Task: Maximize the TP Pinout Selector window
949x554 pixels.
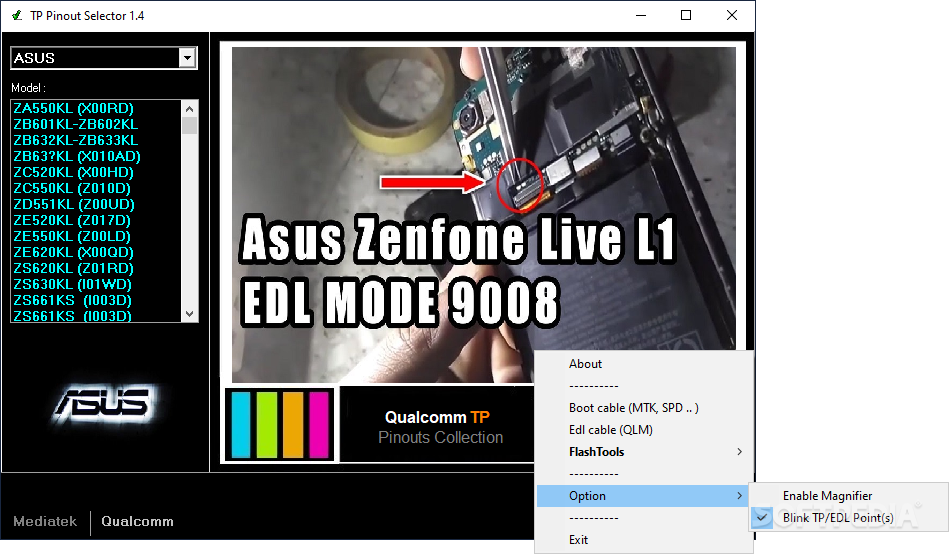Action: tap(686, 15)
